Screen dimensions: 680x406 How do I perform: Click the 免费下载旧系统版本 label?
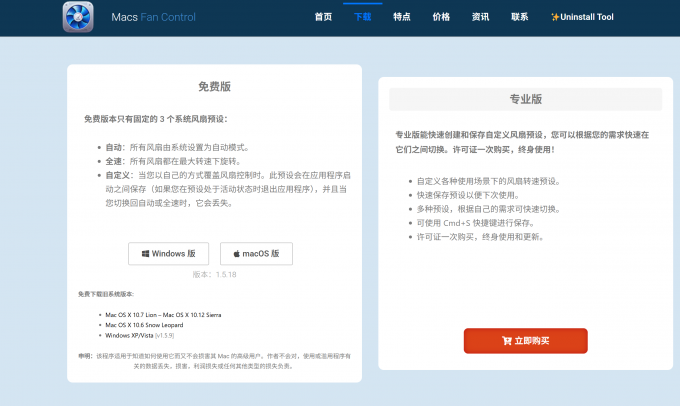tap(106, 294)
